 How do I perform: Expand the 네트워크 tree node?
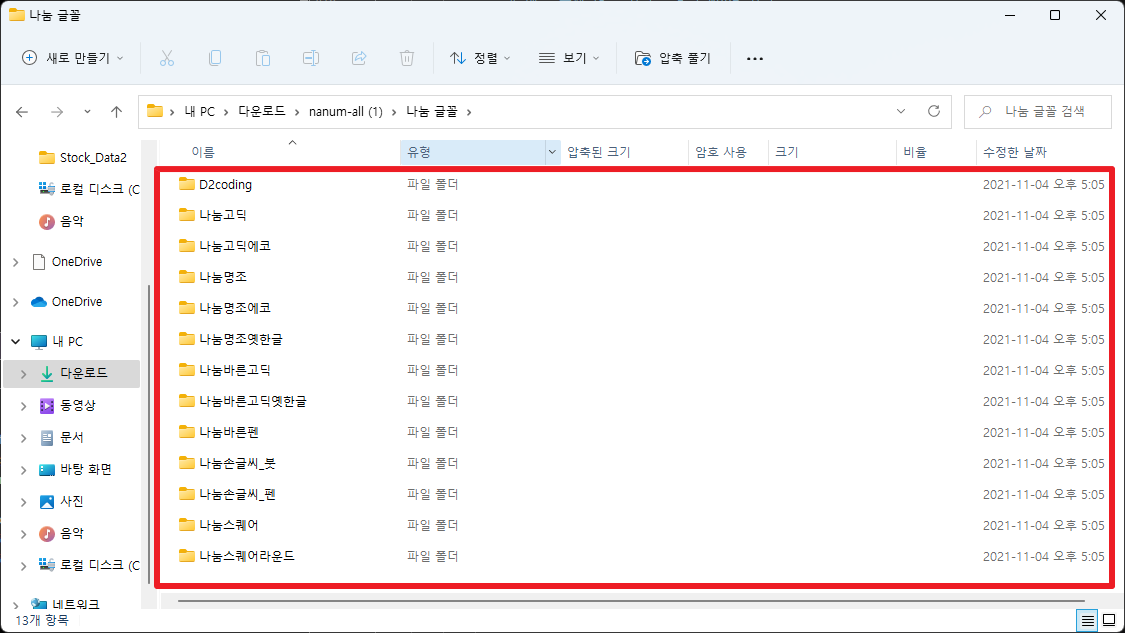(x=16, y=605)
